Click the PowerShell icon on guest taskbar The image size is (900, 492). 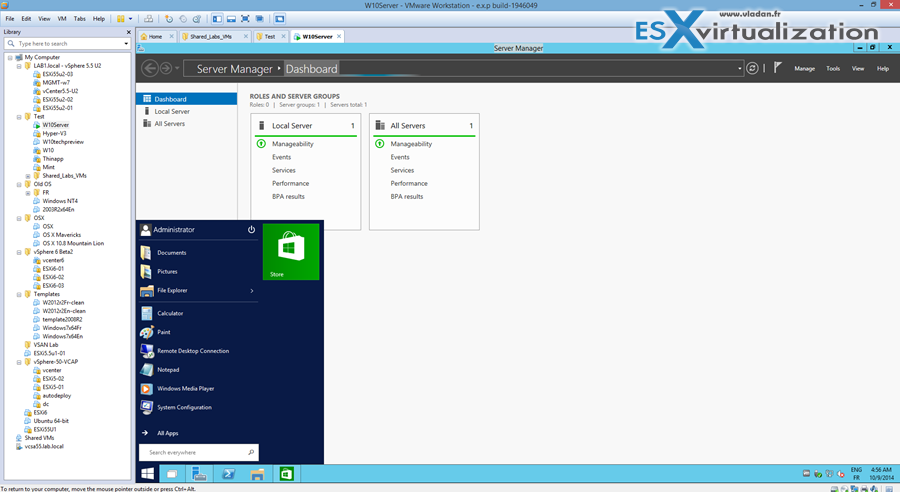pyautogui.click(x=228, y=474)
